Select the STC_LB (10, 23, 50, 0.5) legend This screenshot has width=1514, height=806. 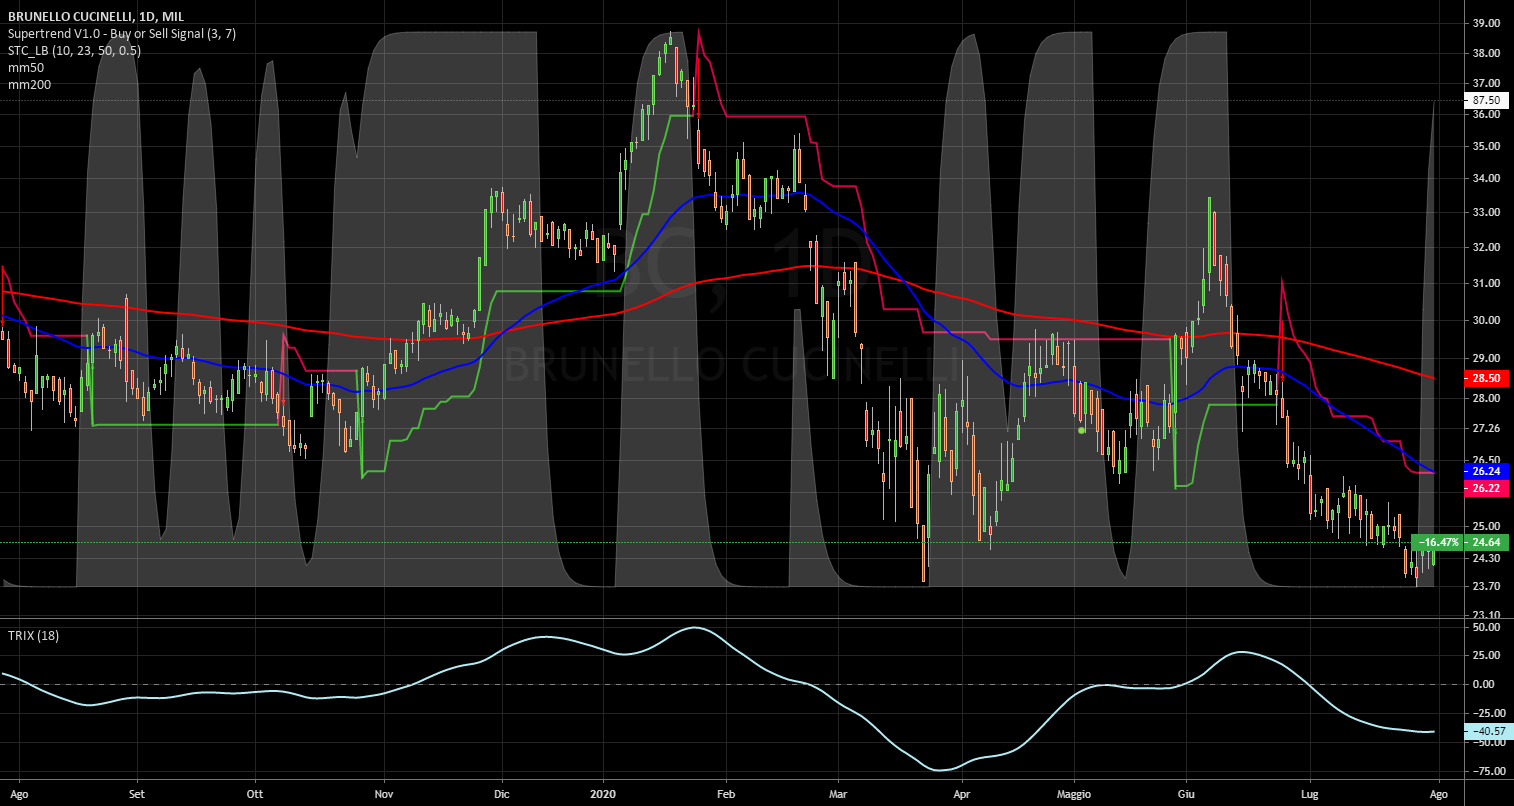click(75, 50)
